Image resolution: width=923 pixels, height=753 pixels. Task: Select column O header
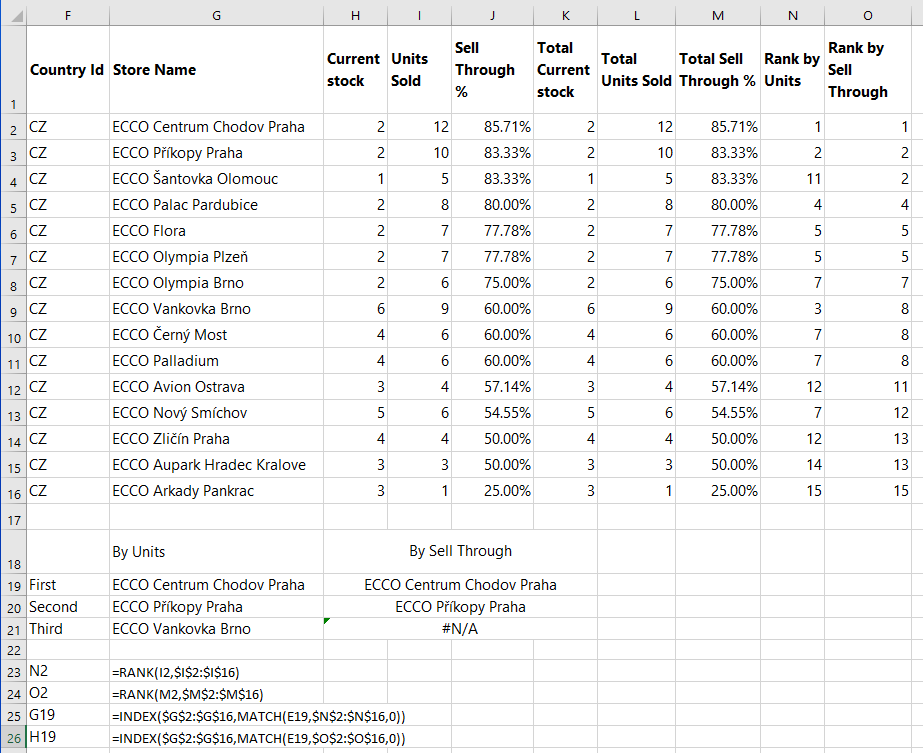[x=868, y=15]
